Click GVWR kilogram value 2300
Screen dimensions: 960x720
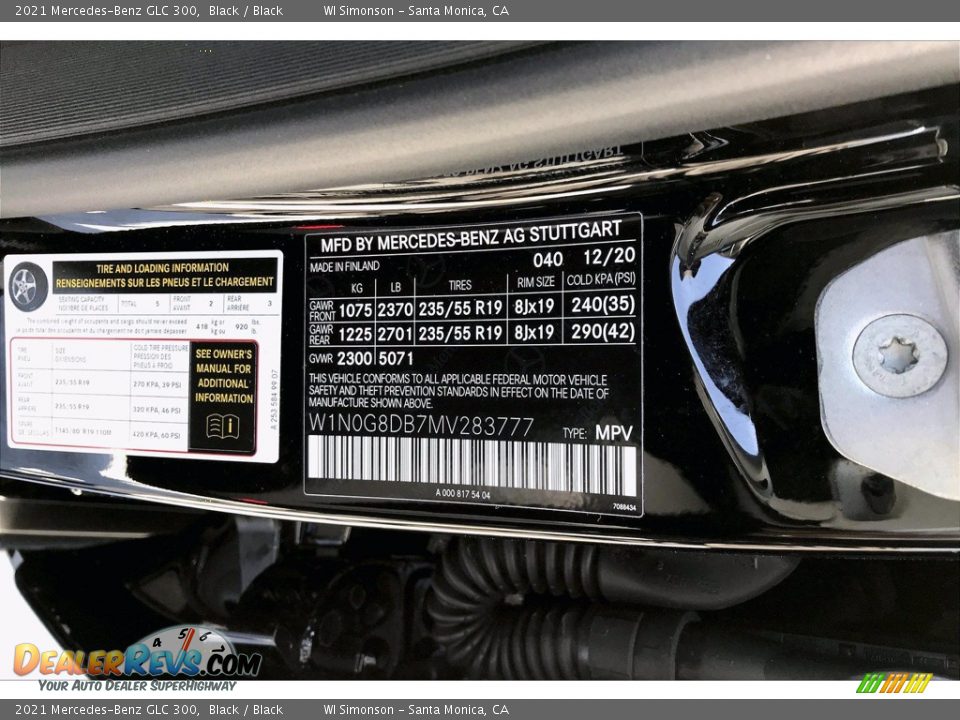[x=354, y=358]
